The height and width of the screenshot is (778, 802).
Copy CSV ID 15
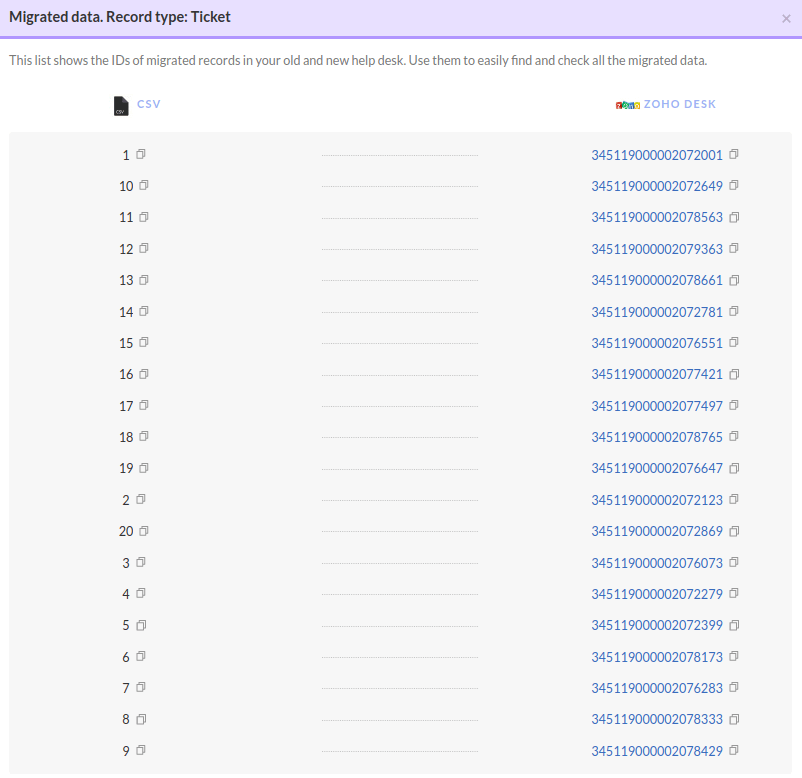click(x=144, y=342)
